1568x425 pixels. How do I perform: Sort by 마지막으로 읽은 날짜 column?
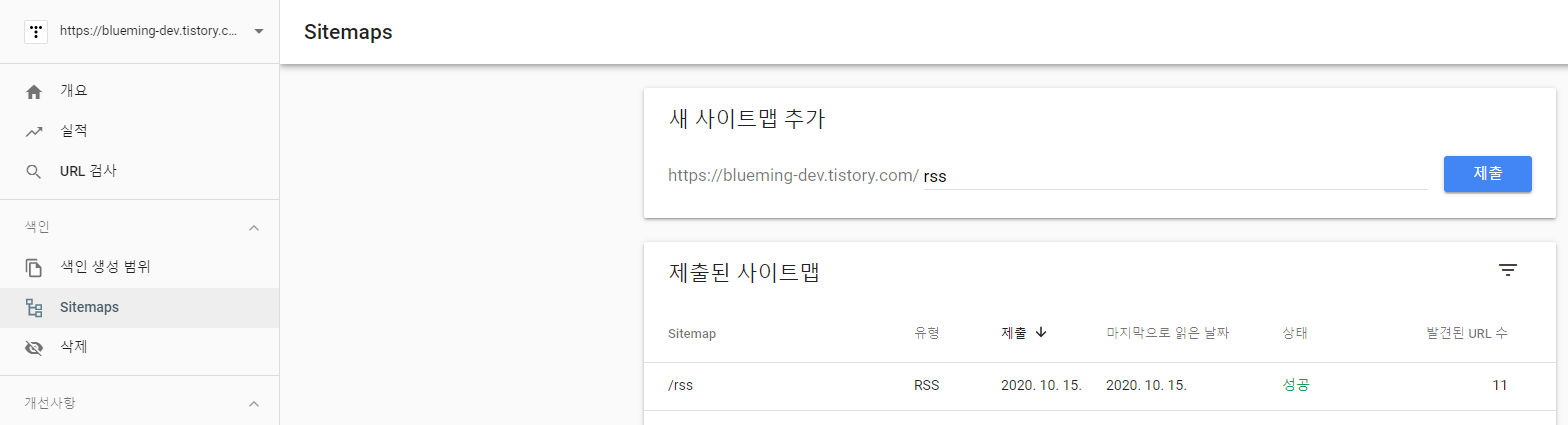tap(1167, 333)
